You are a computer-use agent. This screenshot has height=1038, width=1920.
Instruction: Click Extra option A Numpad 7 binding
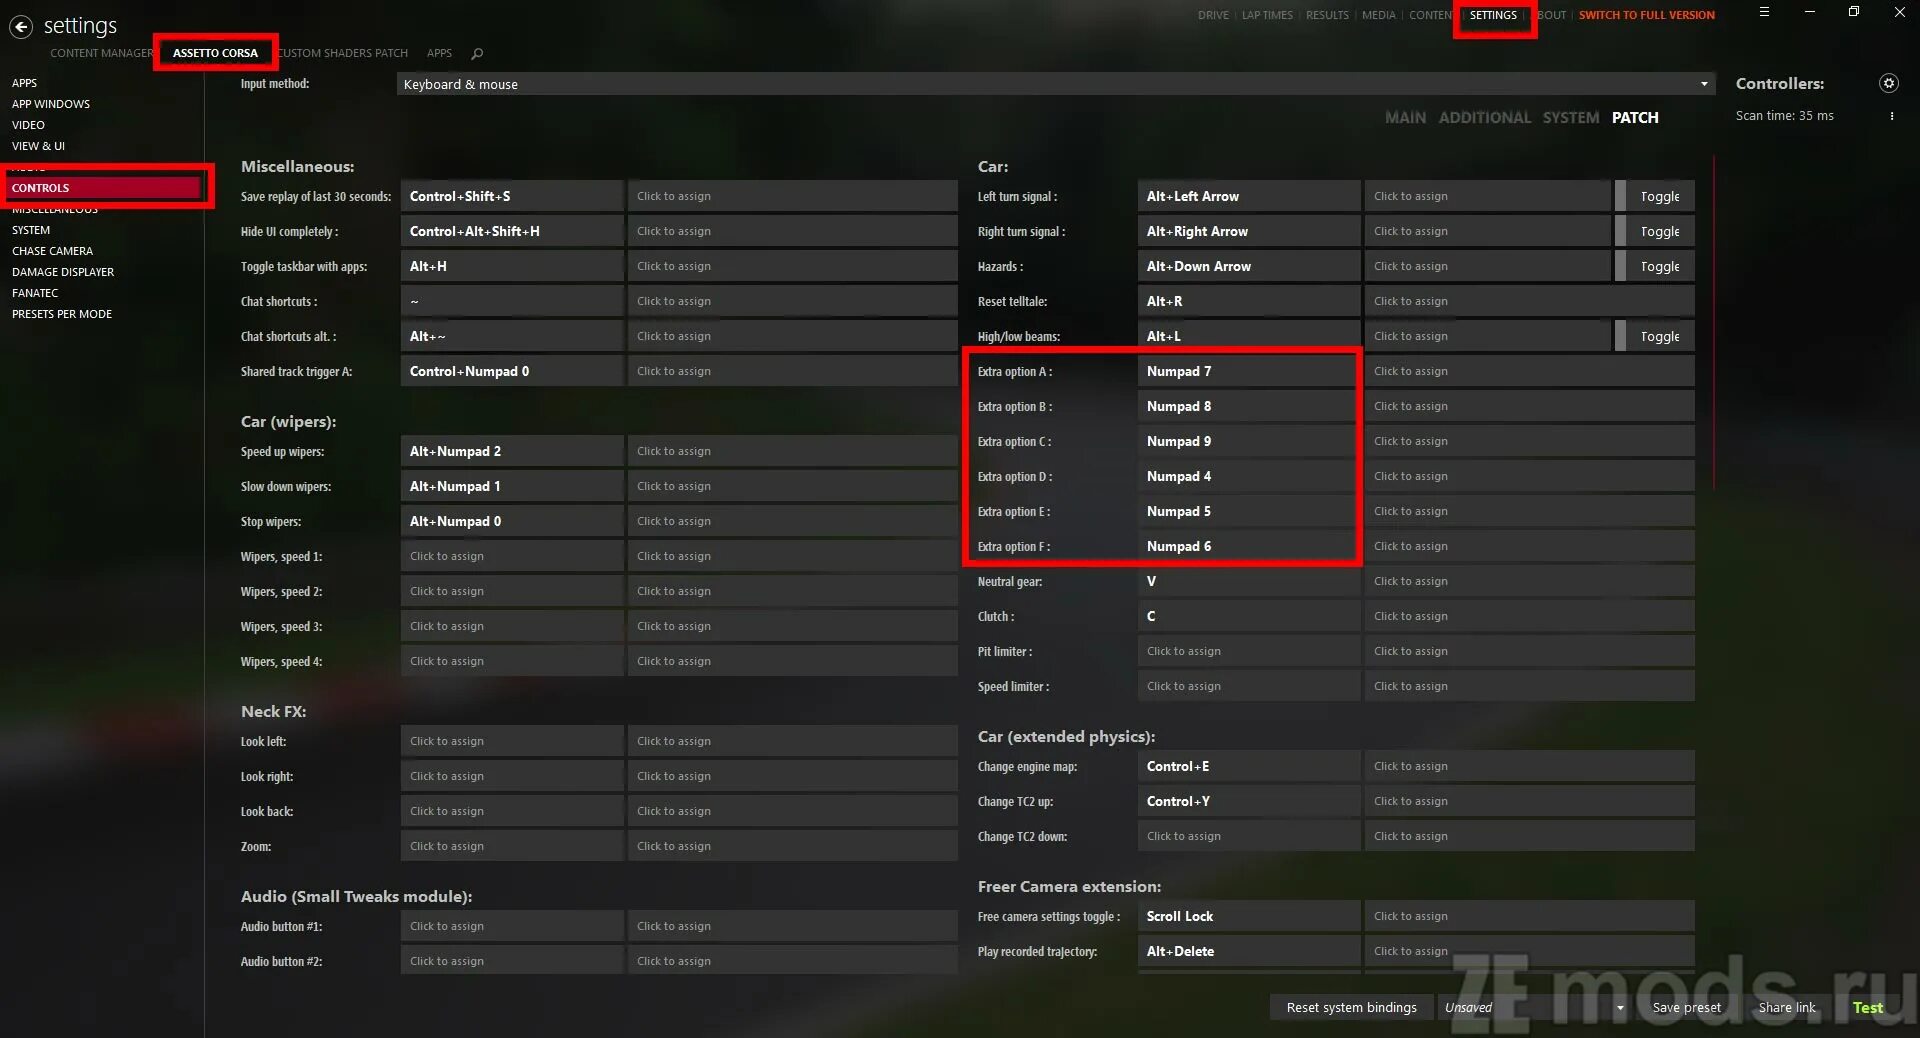[1249, 371]
